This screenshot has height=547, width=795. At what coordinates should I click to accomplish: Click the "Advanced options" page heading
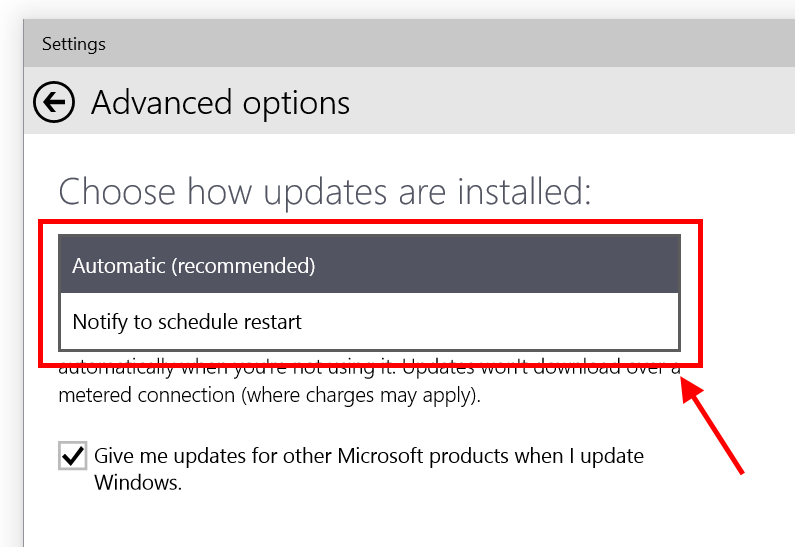click(x=220, y=102)
